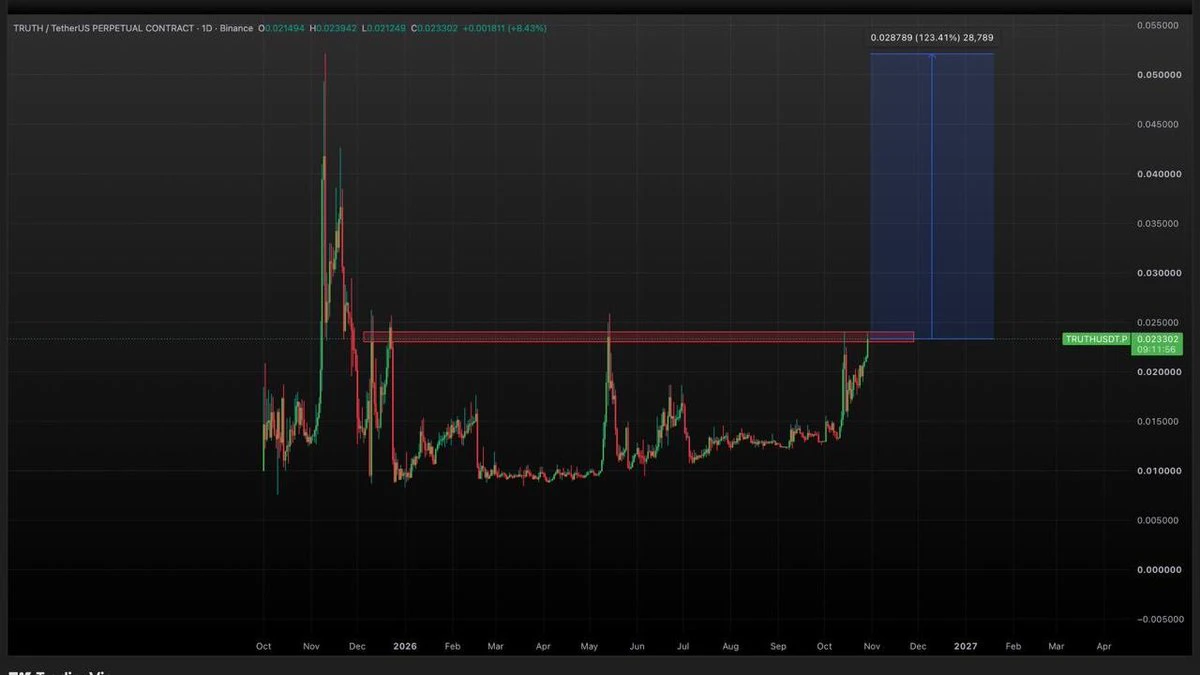Select the high value 0.023942

coord(339,28)
